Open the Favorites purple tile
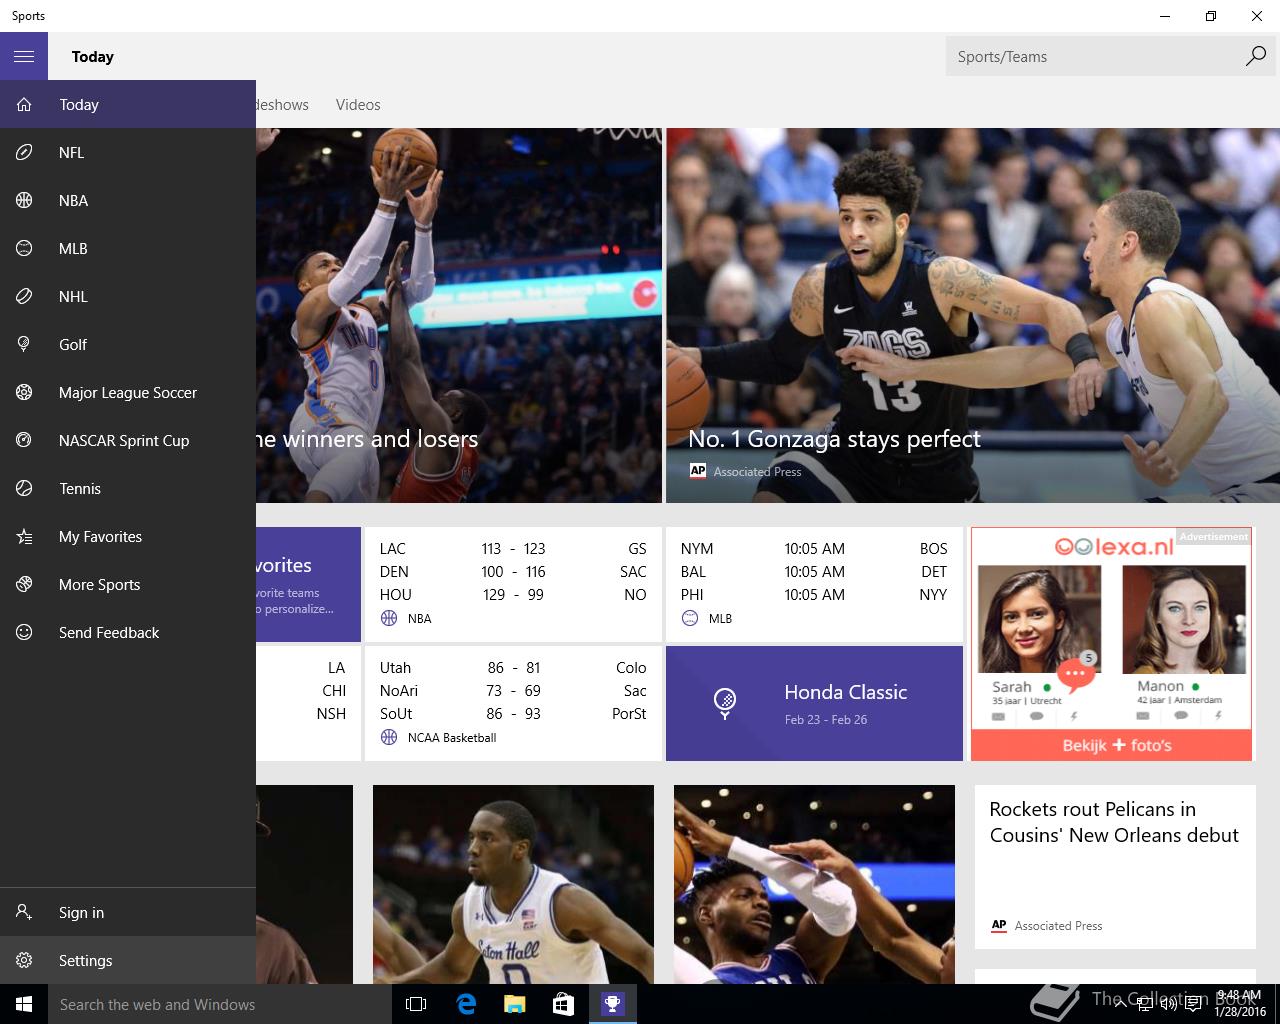Viewport: 1280px width, 1024px height. [x=308, y=584]
